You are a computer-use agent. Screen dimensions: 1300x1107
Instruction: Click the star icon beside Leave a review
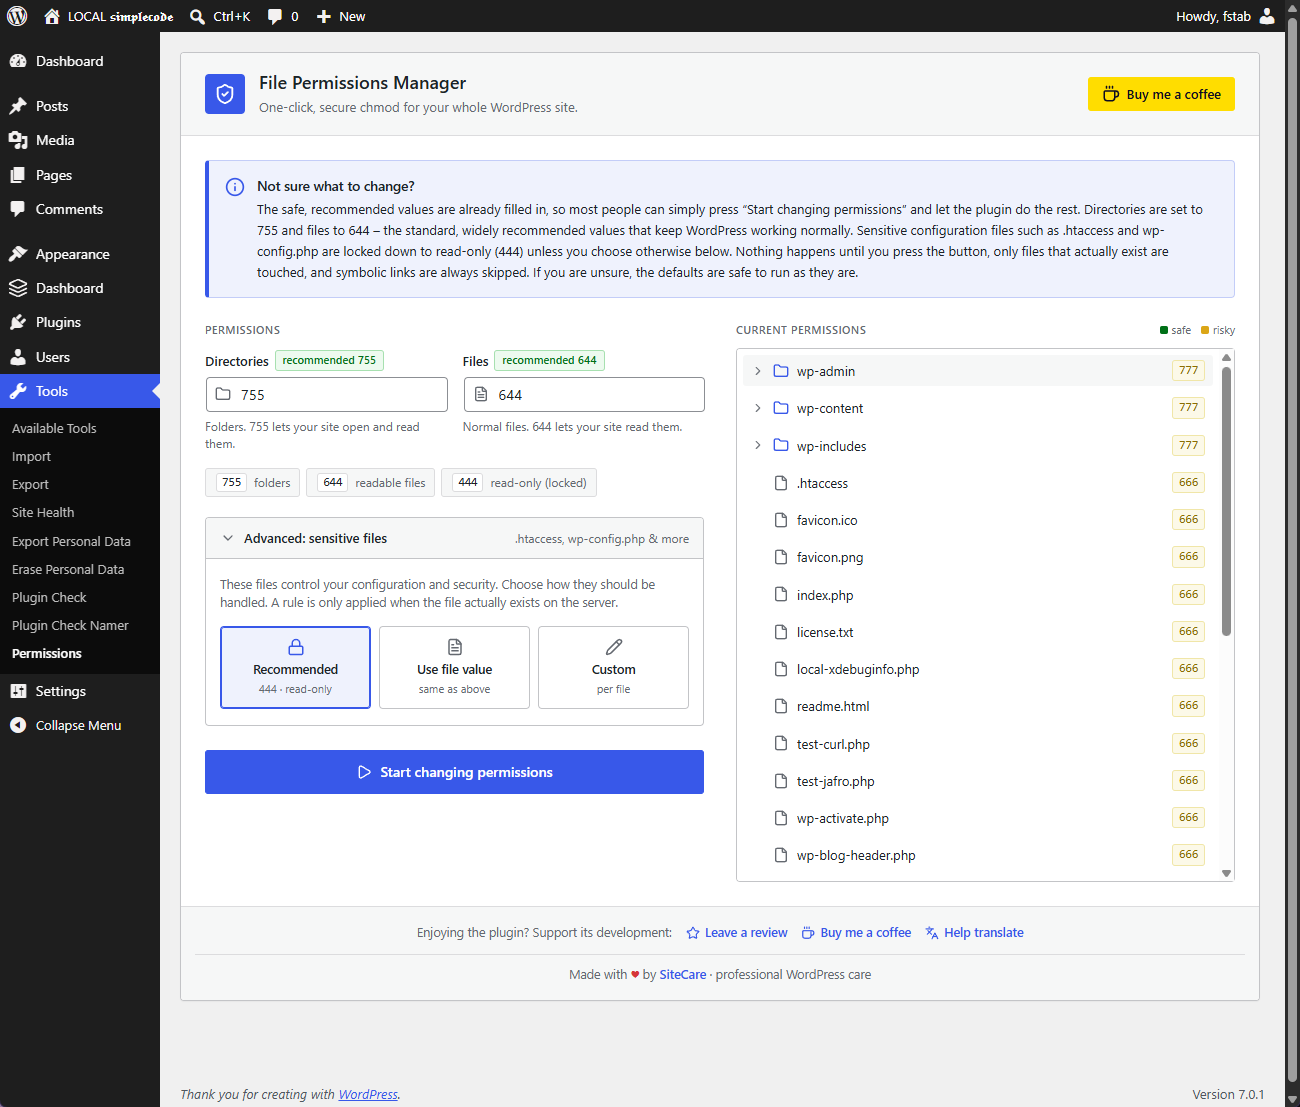coord(693,933)
